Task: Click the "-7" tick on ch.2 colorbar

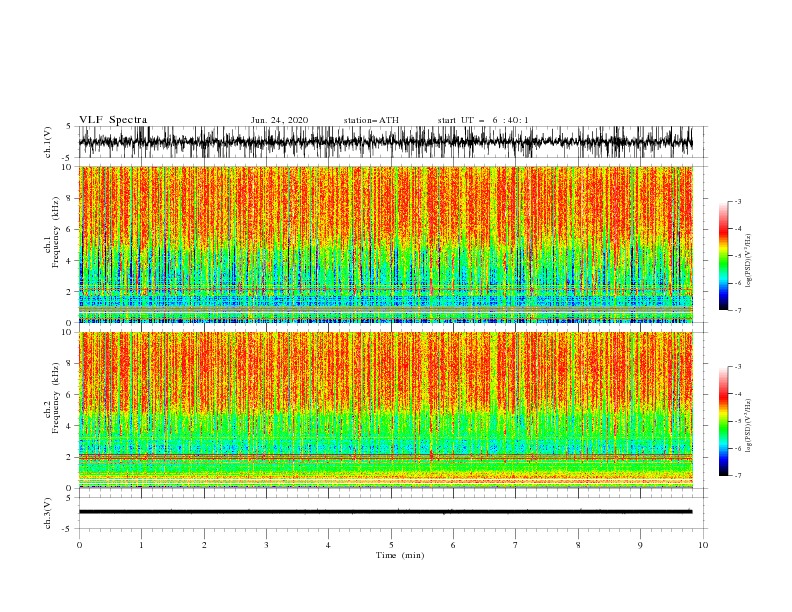Action: (x=737, y=476)
